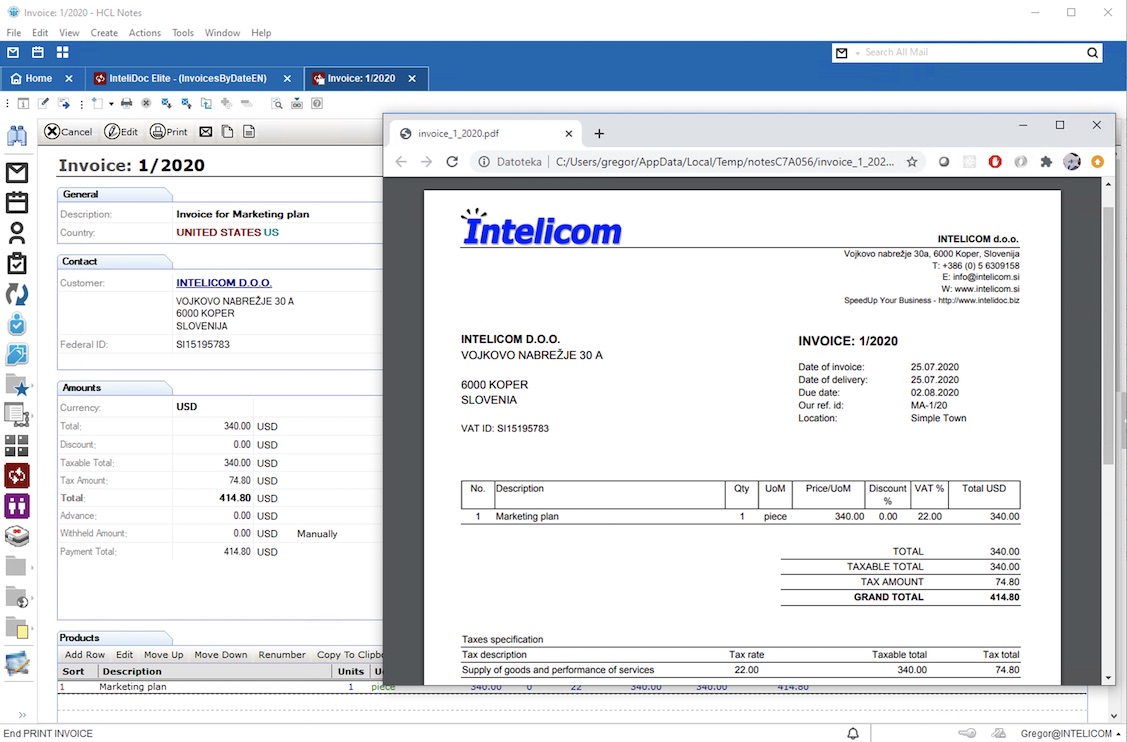The image size is (1127, 742).
Task: Click the binoculars search icon in sidebar
Action: (x=17, y=135)
